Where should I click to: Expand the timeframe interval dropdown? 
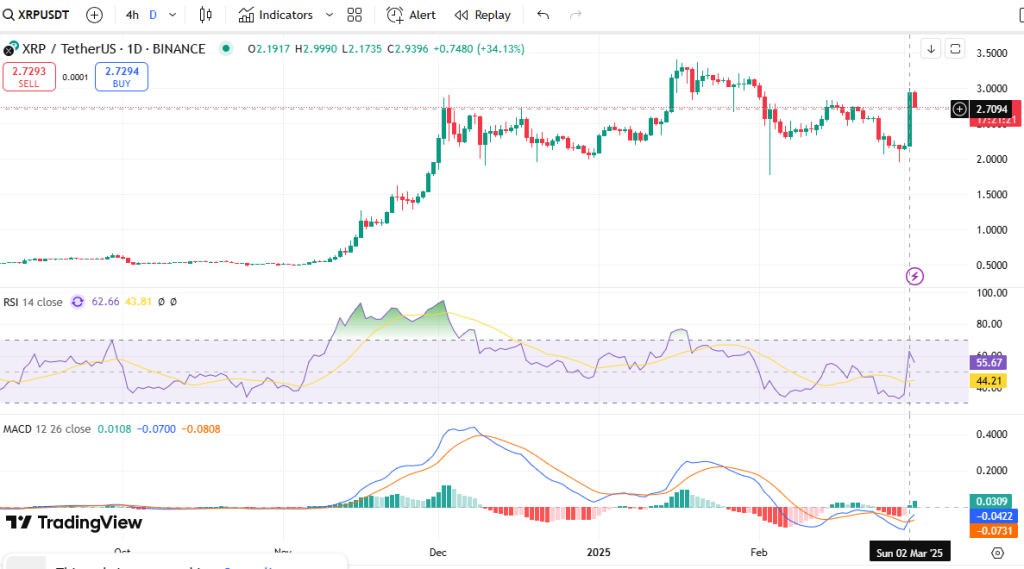173,15
